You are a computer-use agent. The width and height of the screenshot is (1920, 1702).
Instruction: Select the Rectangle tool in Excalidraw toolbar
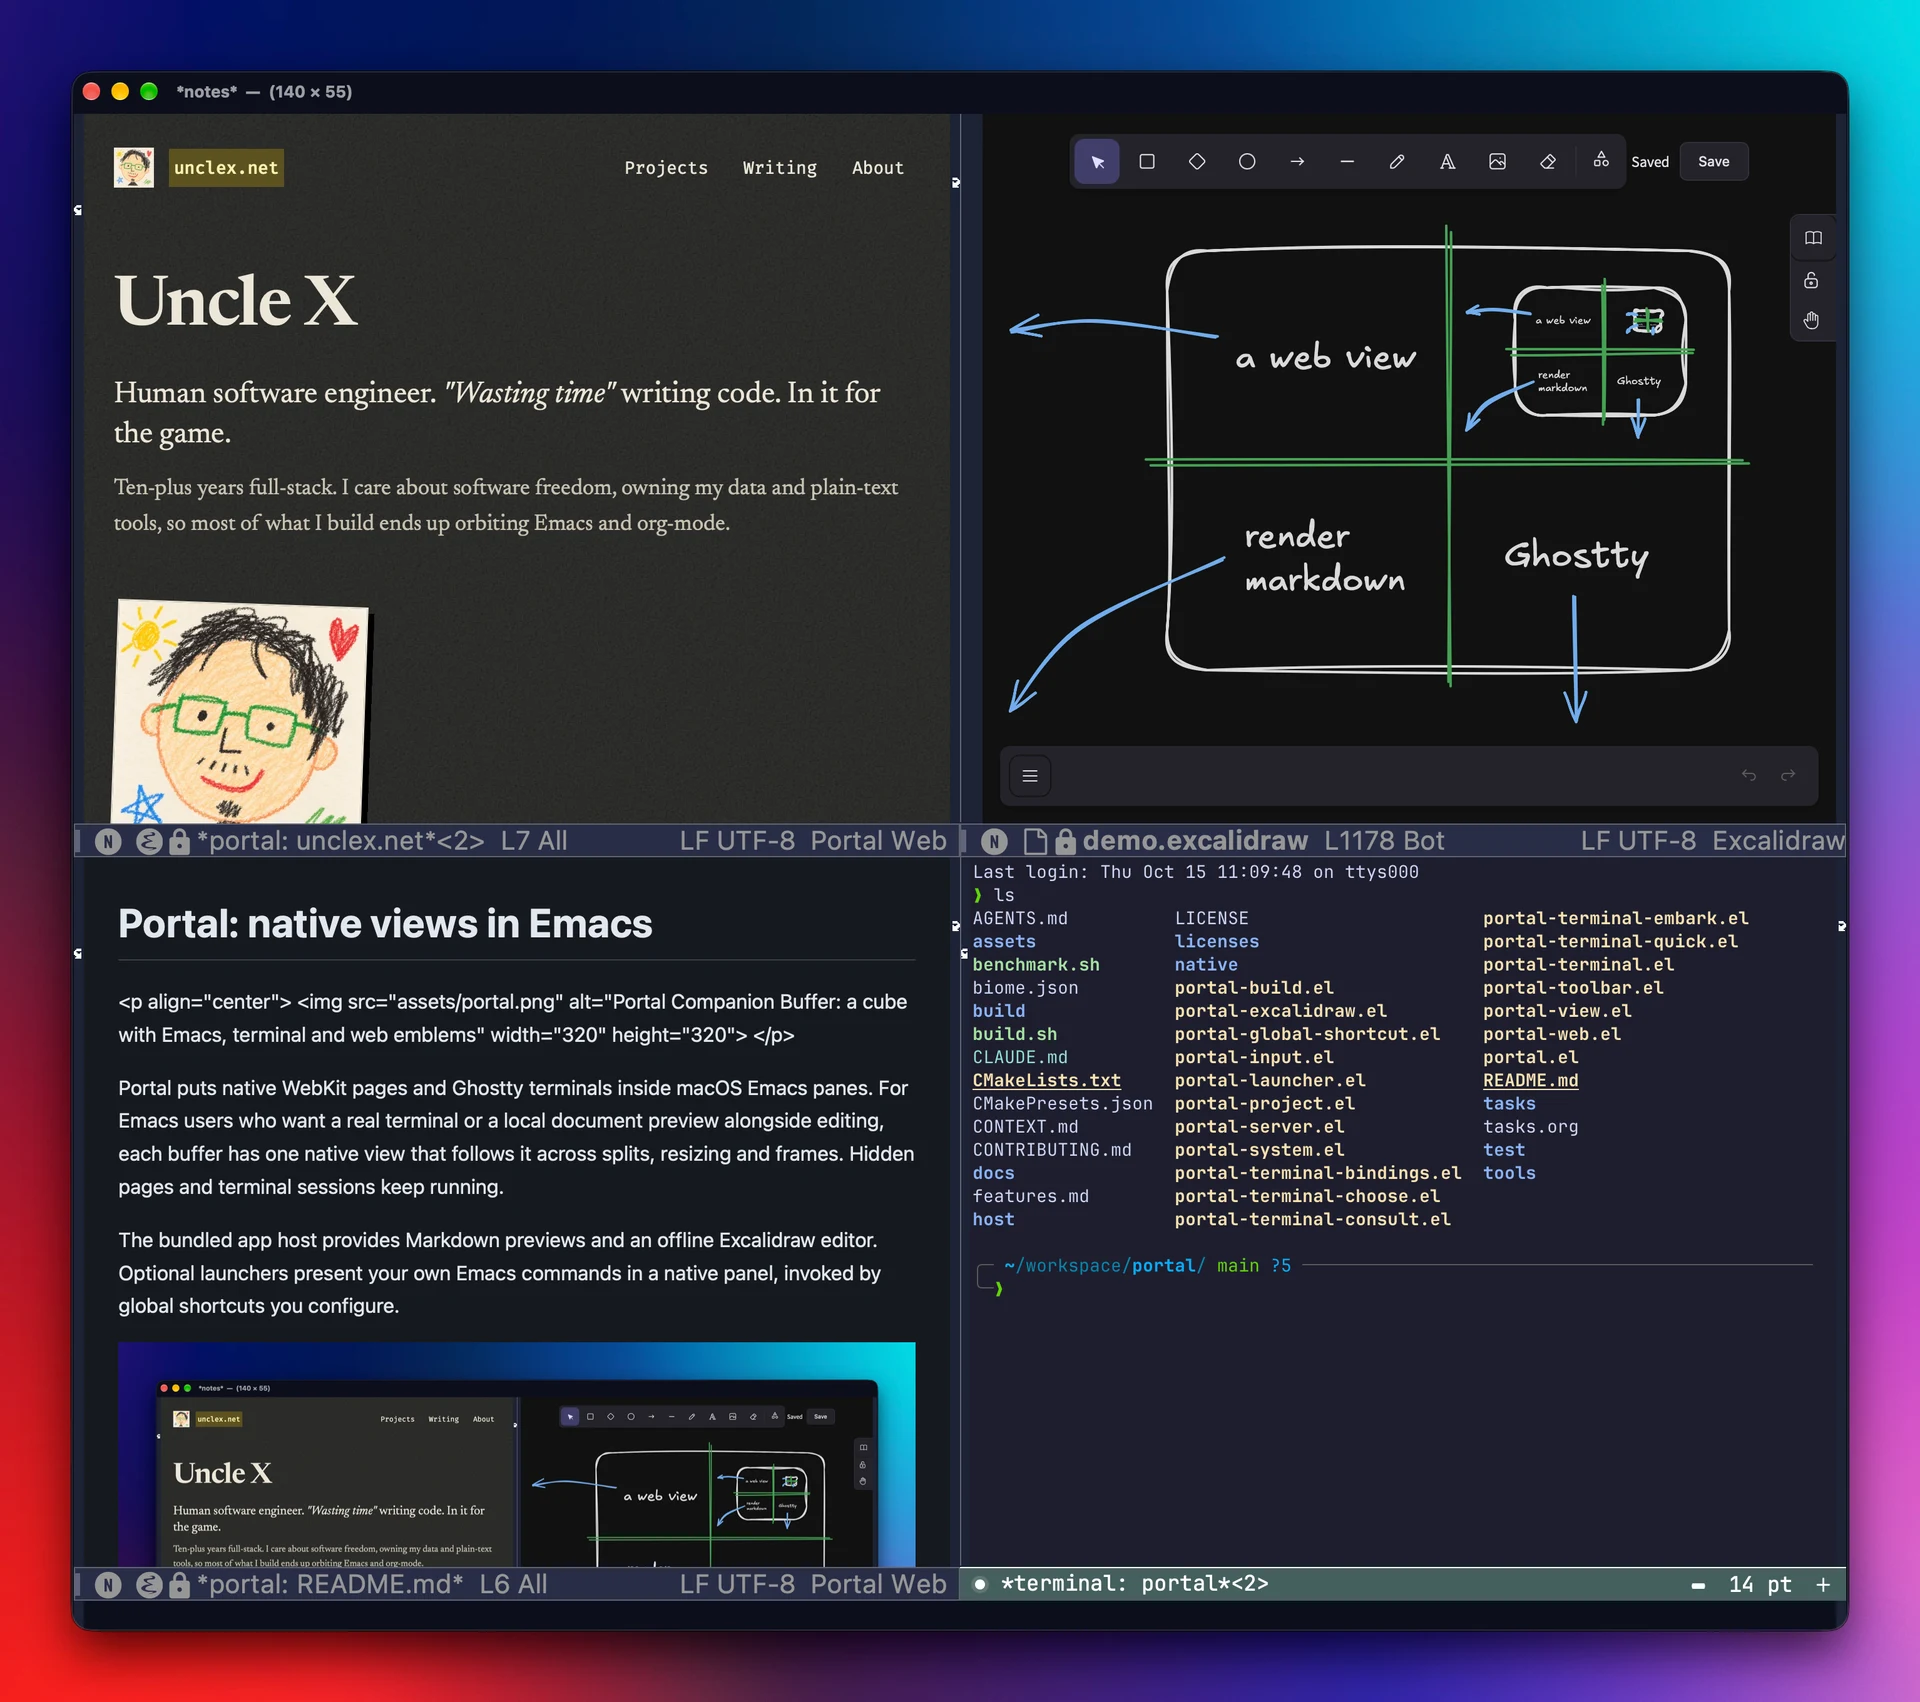(1147, 162)
